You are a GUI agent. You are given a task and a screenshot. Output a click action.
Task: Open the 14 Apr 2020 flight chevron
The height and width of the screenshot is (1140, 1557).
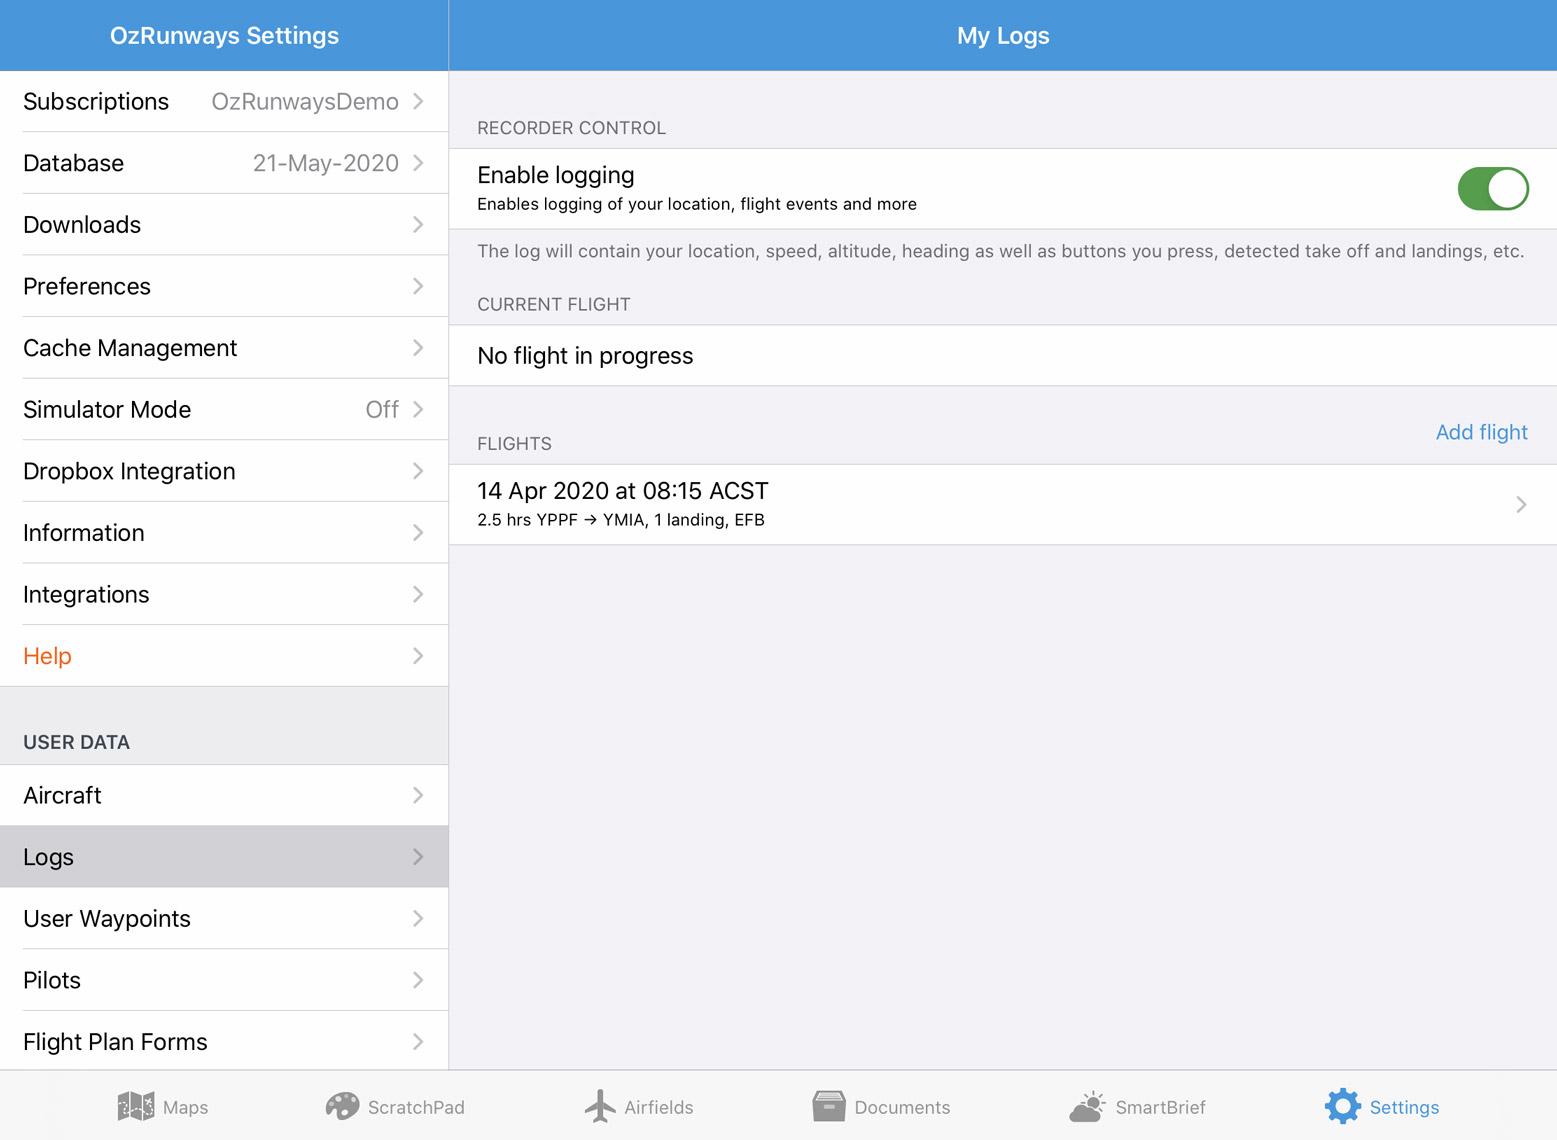[1521, 505]
